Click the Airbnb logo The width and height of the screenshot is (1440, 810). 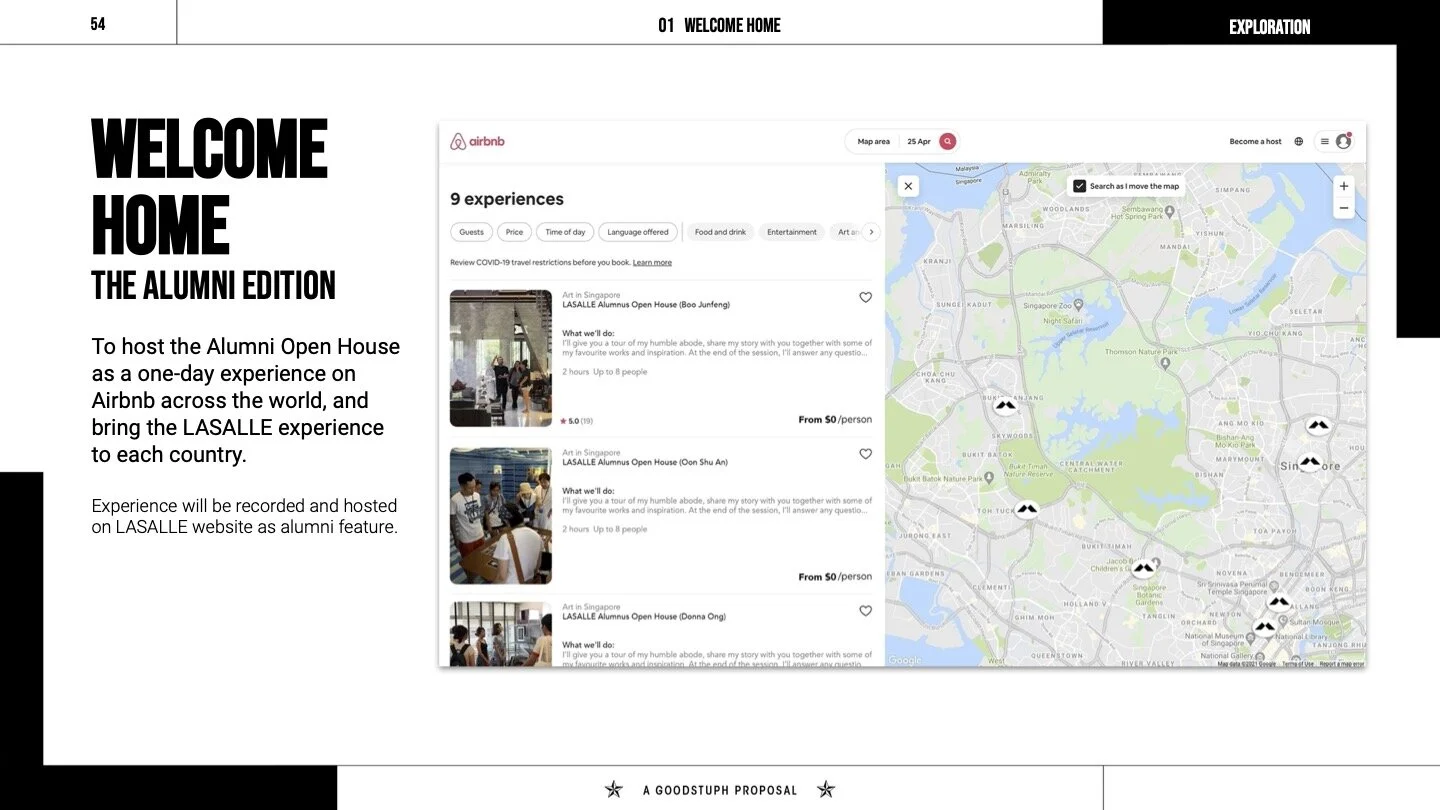coord(477,141)
